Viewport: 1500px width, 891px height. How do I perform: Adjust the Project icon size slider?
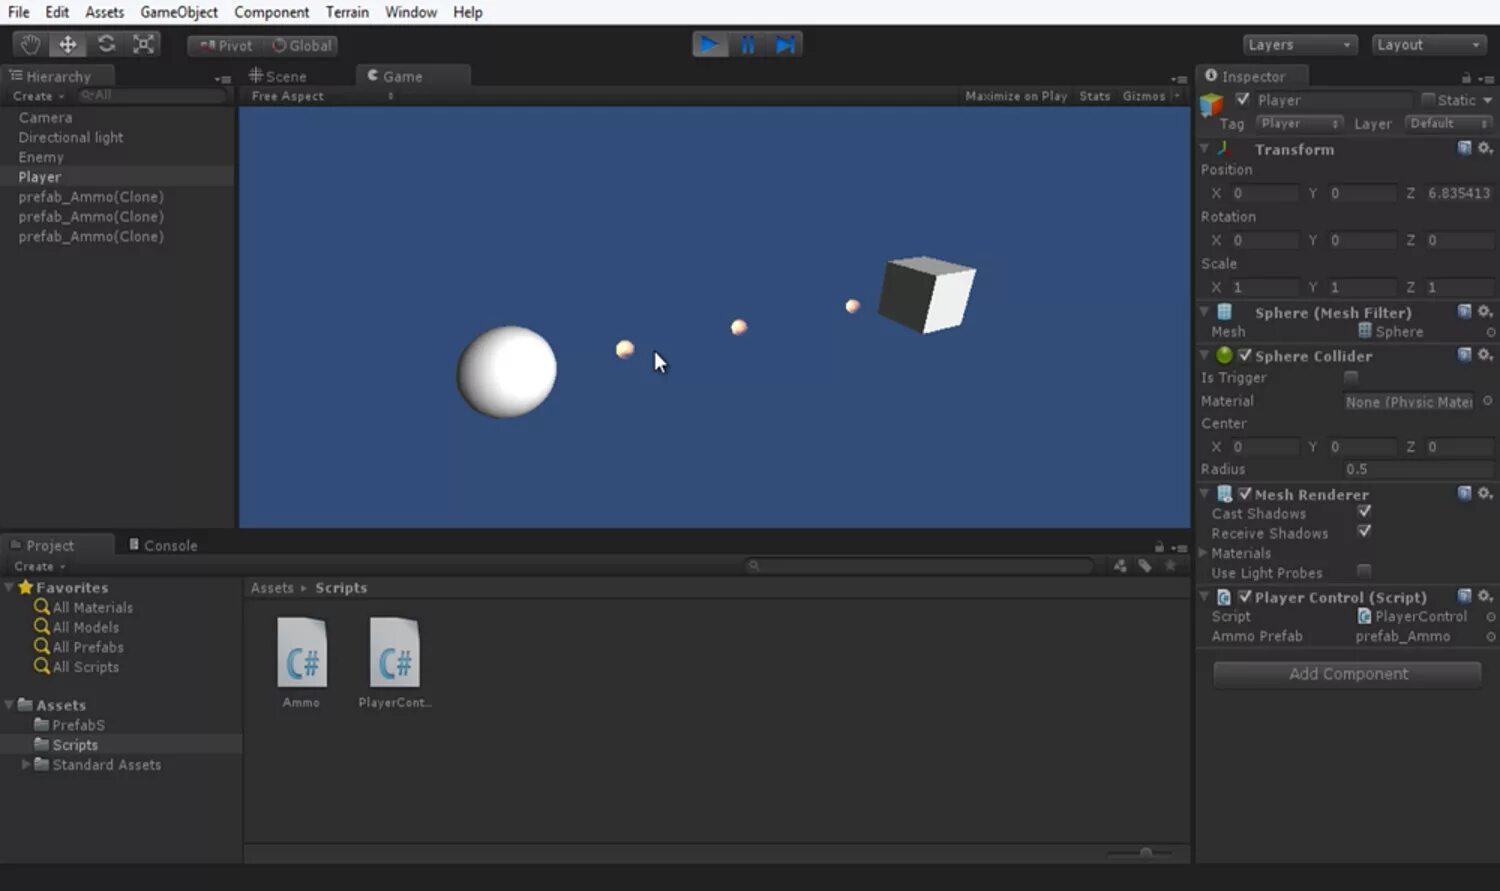coord(1145,853)
